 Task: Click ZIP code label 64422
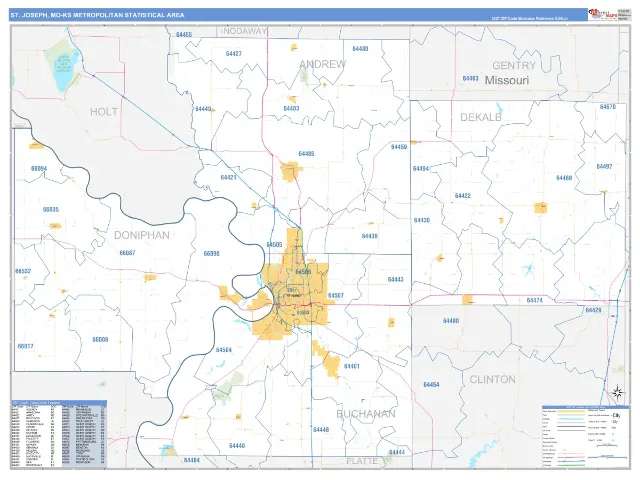point(463,196)
